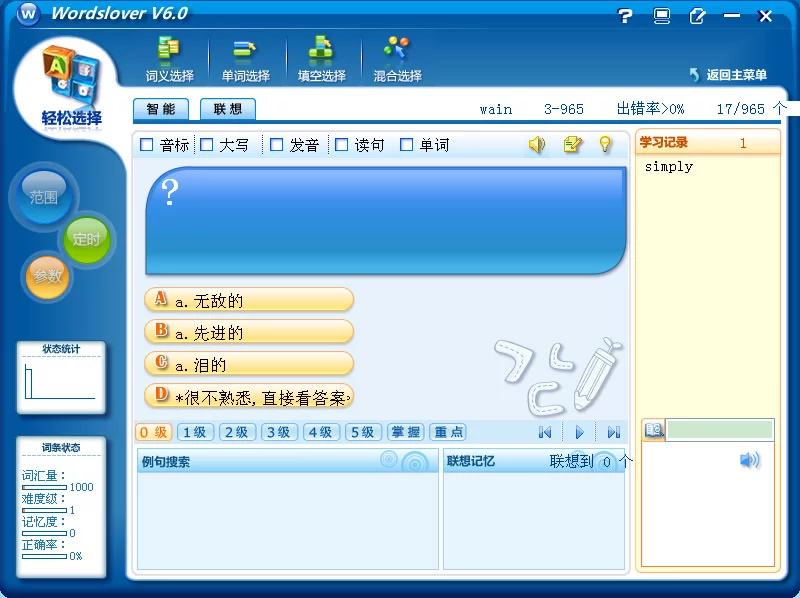
Task: Minimize the Wordslover window
Action: coord(731,16)
